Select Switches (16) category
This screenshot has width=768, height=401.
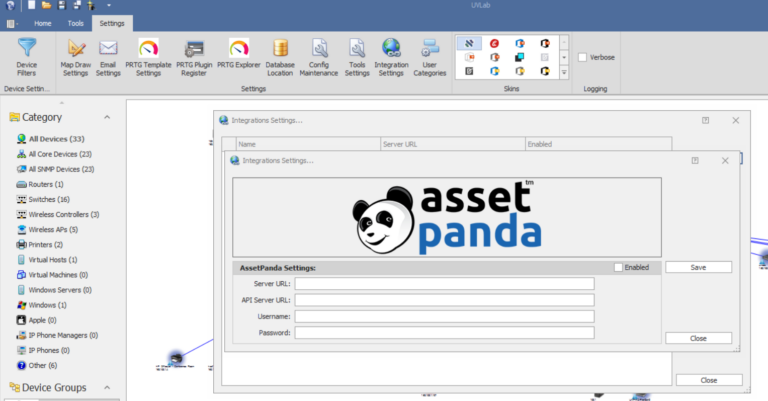click(43, 200)
